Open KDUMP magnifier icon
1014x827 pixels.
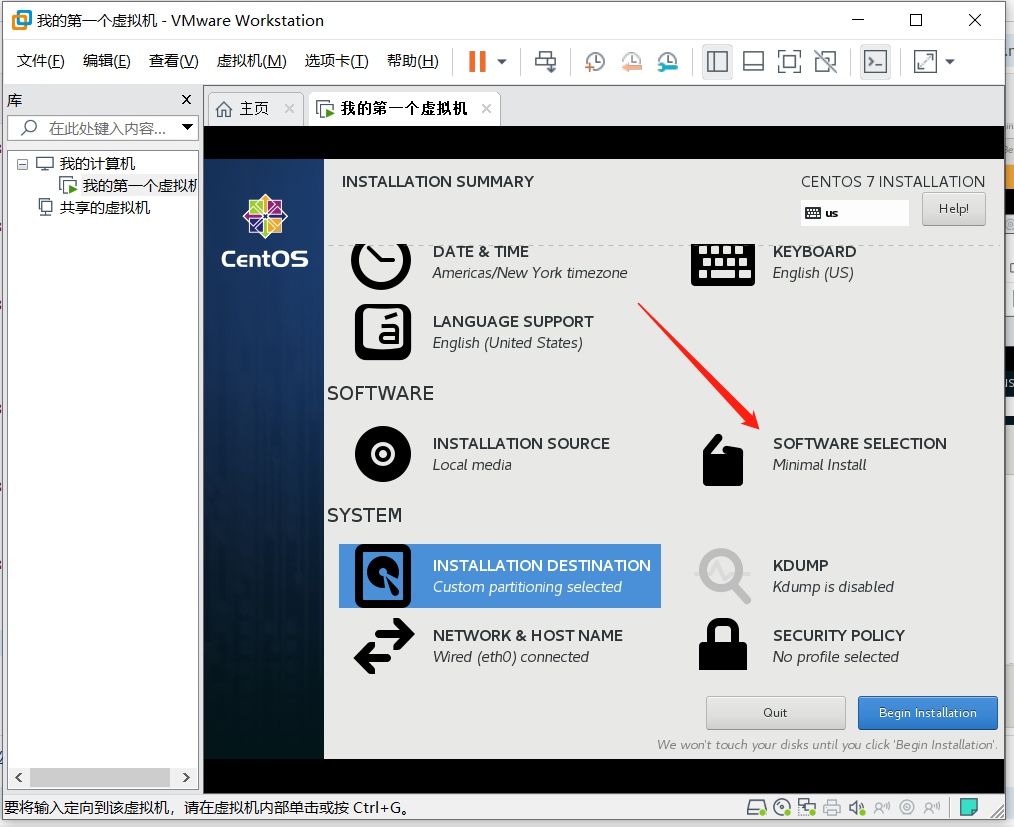(x=723, y=575)
